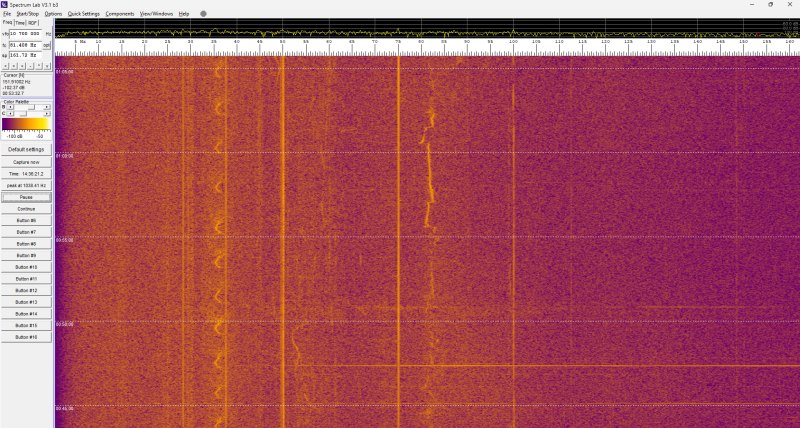This screenshot has height=428, width=800.
Task: Click Button #6
Action: pos(26,220)
